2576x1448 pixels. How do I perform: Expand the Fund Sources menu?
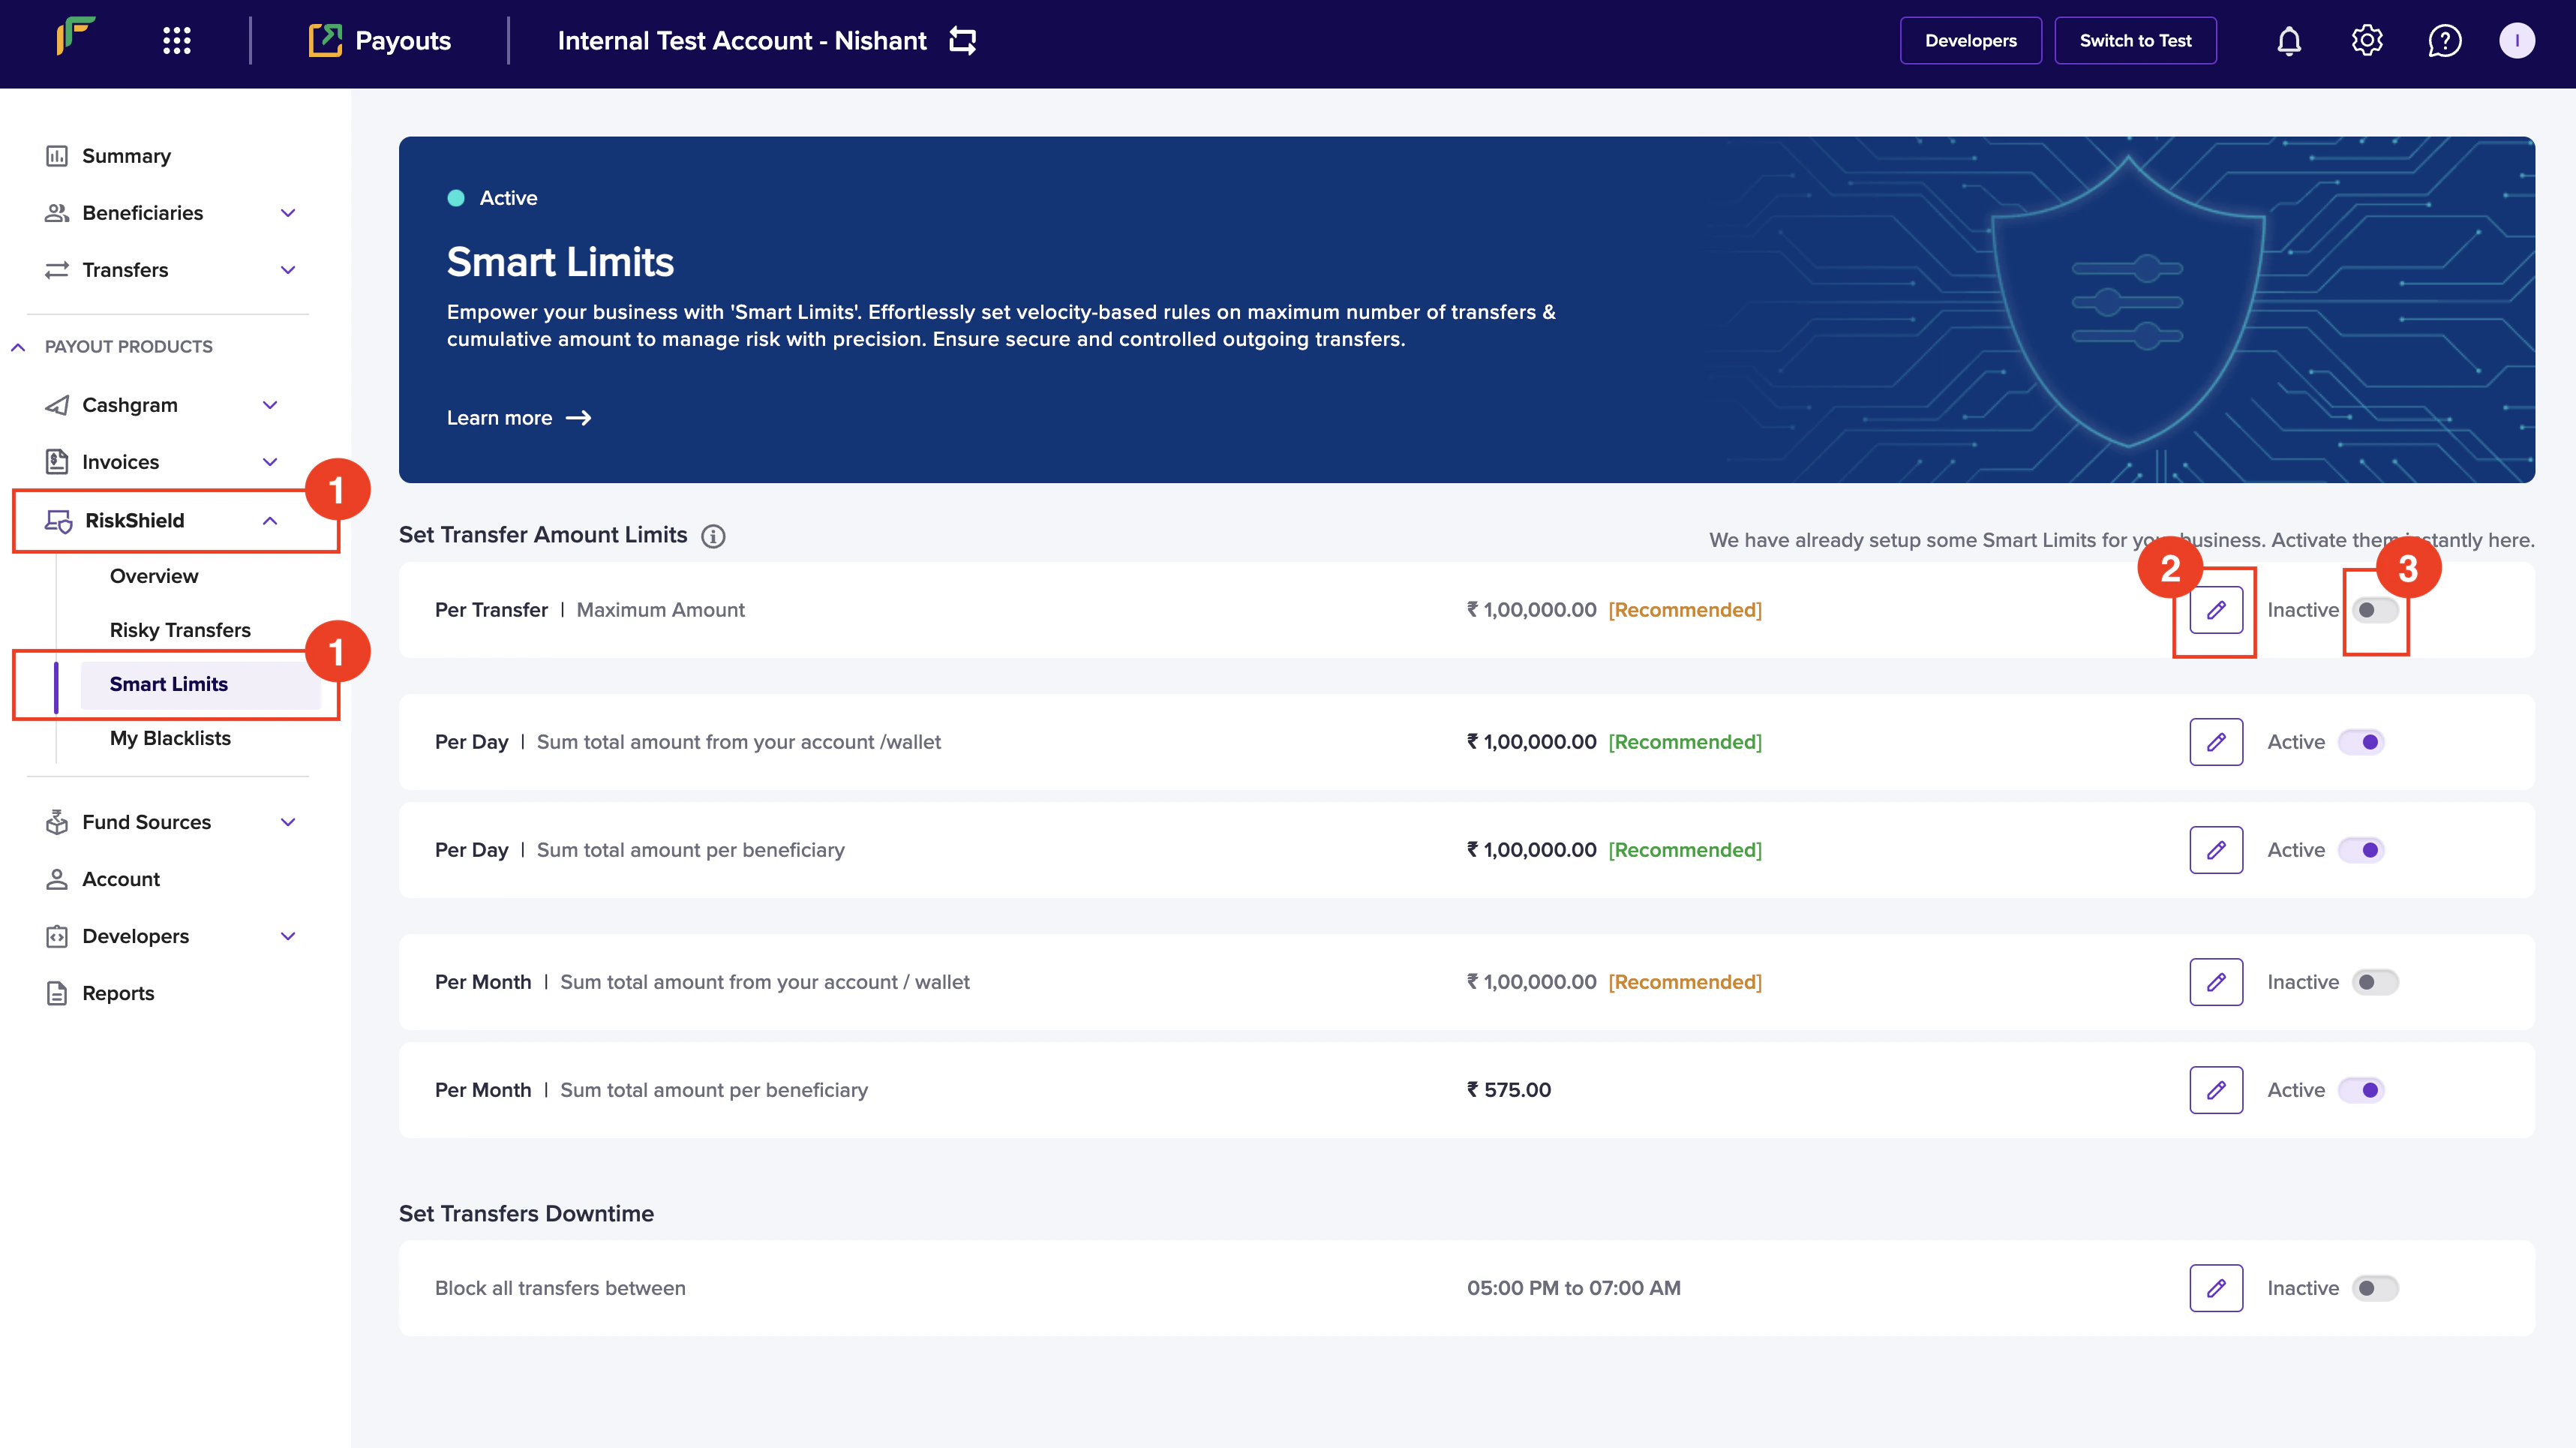[x=288, y=822]
